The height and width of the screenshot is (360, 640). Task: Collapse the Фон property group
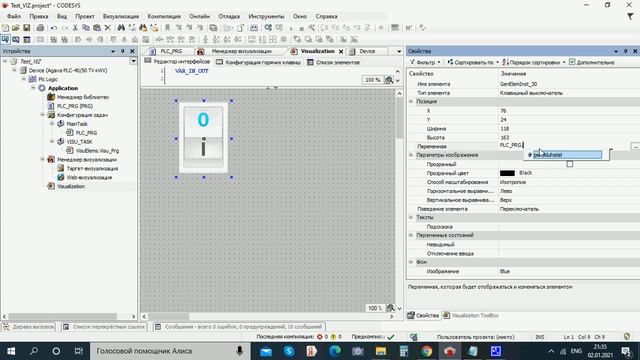pyautogui.click(x=411, y=262)
